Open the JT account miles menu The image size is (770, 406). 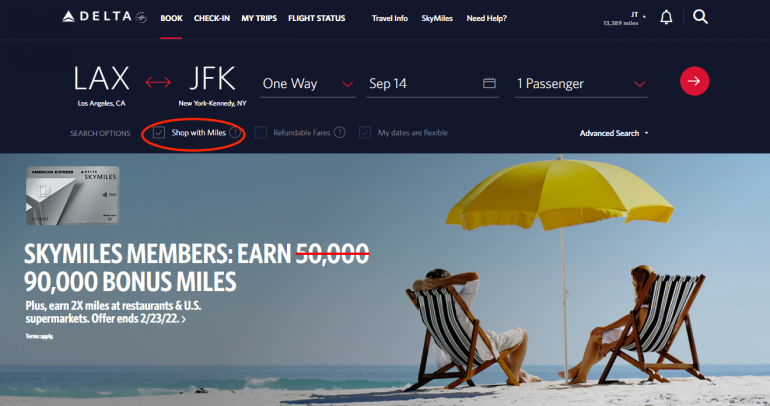624,18
